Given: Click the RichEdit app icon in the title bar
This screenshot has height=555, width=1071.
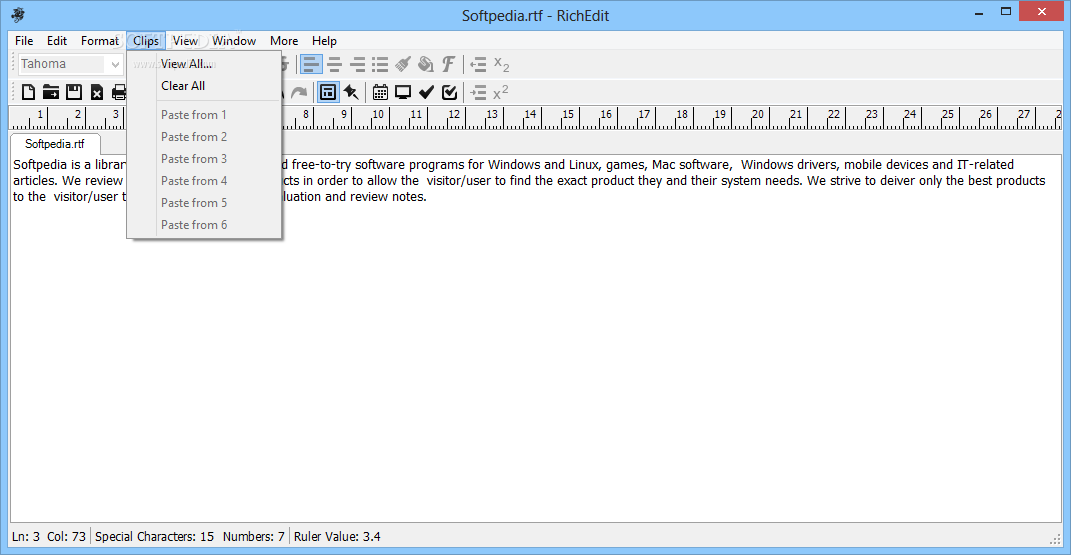Looking at the screenshot, I should tap(18, 15).
